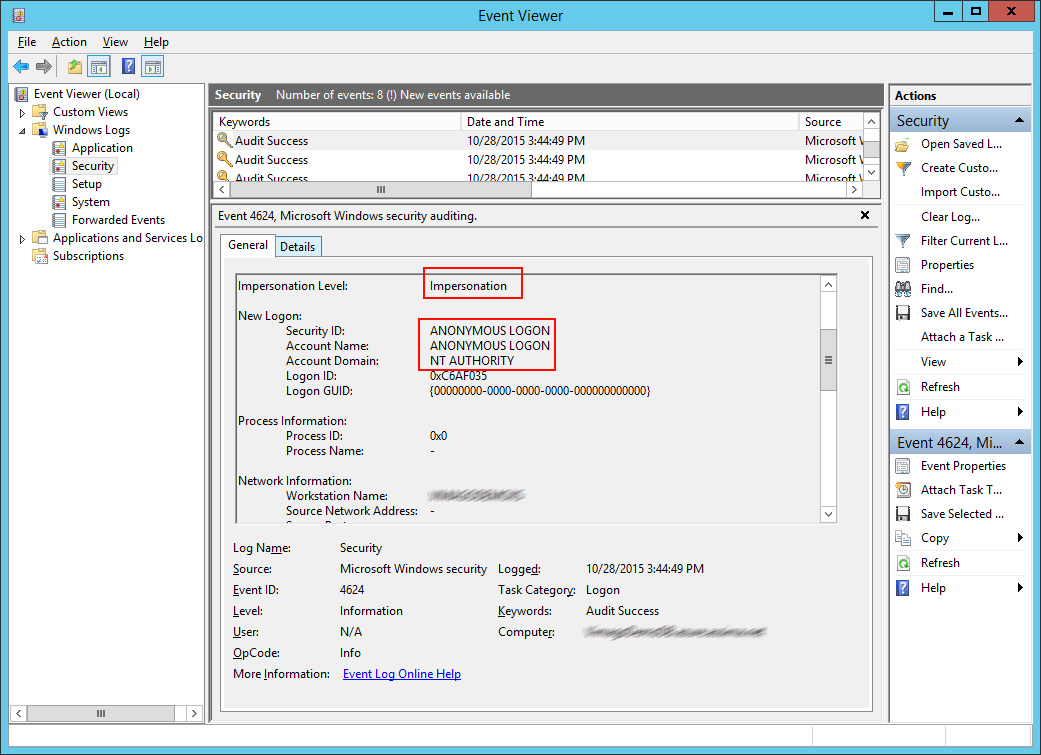The width and height of the screenshot is (1041, 755).
Task: Click Import Custom View action
Action: click(x=960, y=192)
